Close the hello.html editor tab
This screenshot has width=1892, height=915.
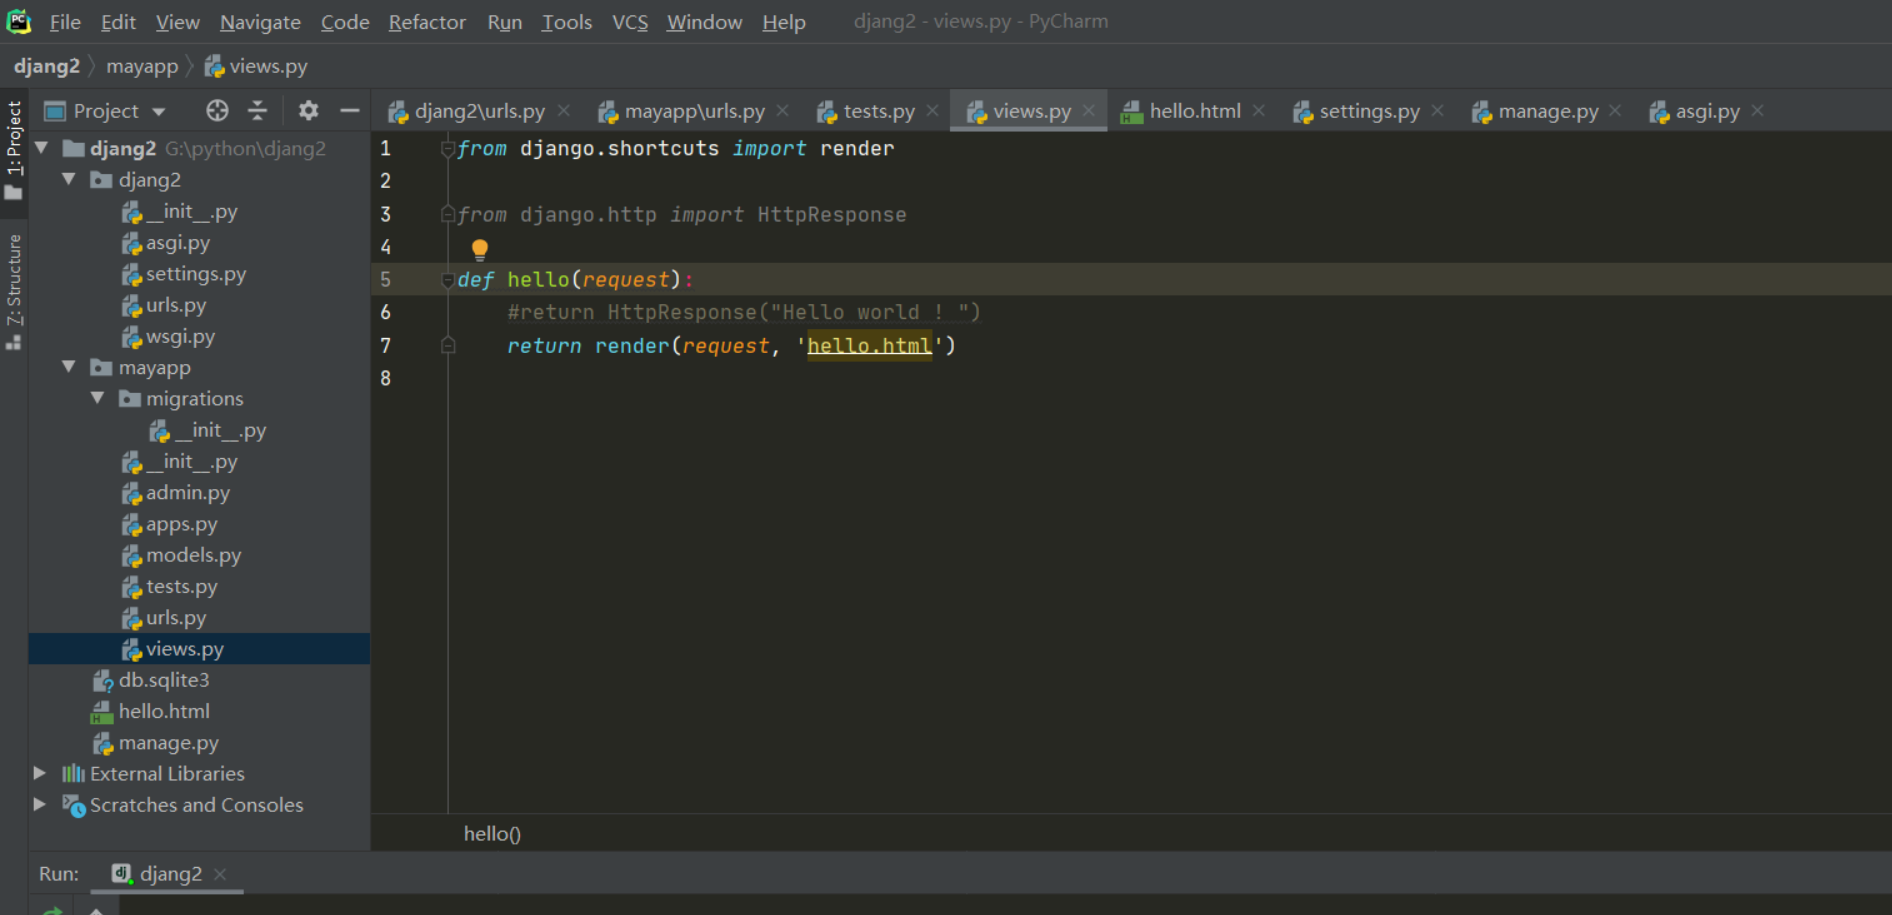click(x=1259, y=111)
